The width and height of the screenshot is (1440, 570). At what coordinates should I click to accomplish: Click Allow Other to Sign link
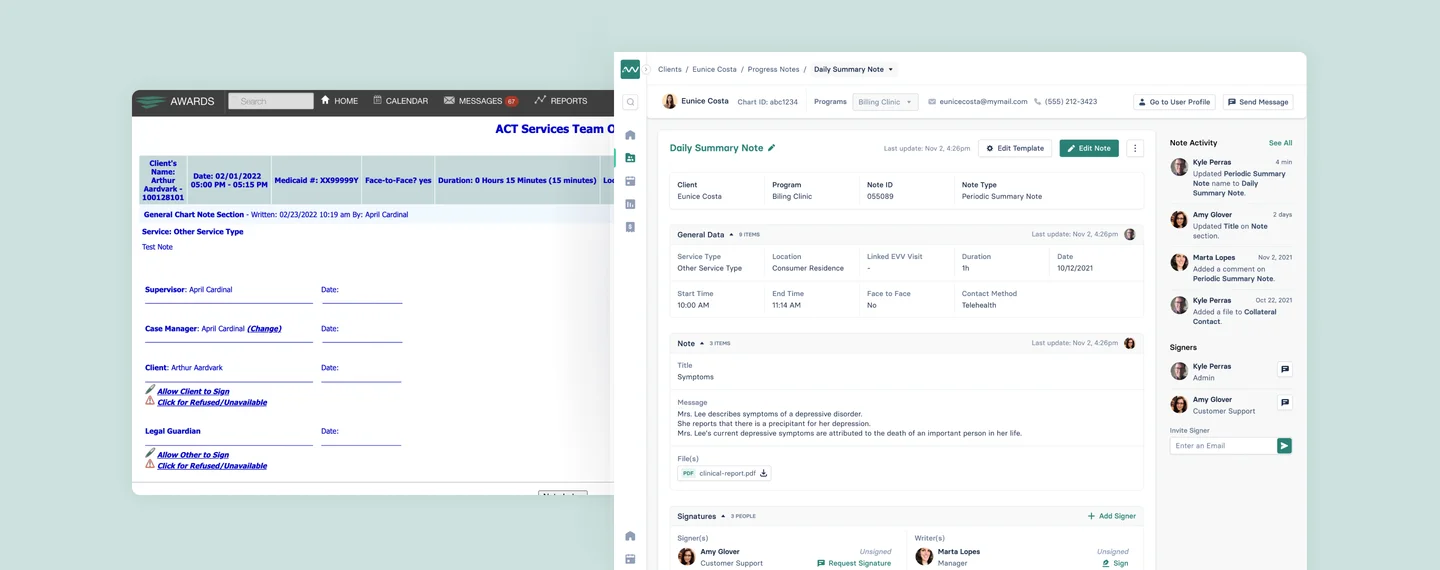click(193, 455)
